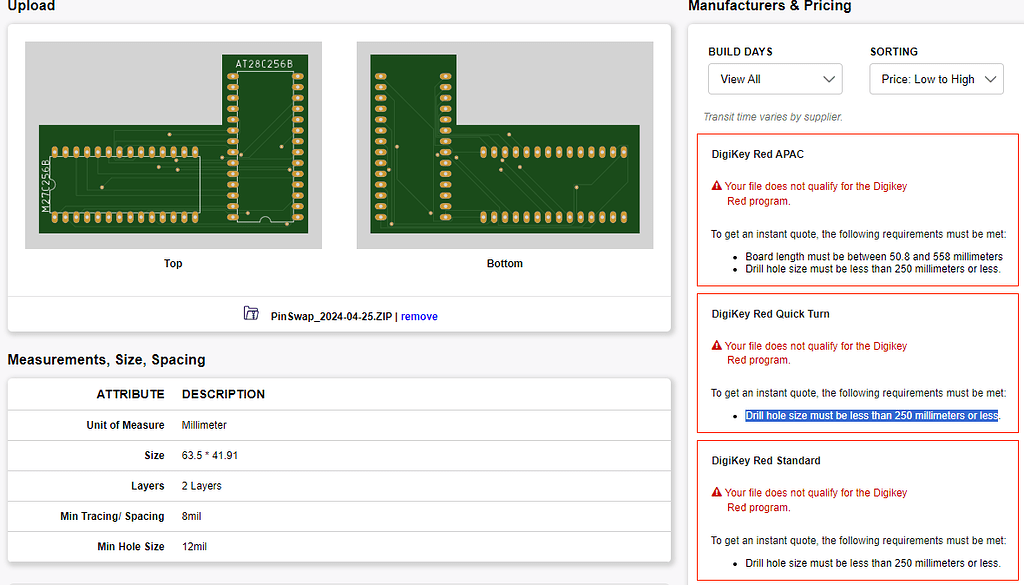Click the folder icon beside PinSwap ZIP
Viewport: 1024px width, 585px height.
(x=251, y=313)
